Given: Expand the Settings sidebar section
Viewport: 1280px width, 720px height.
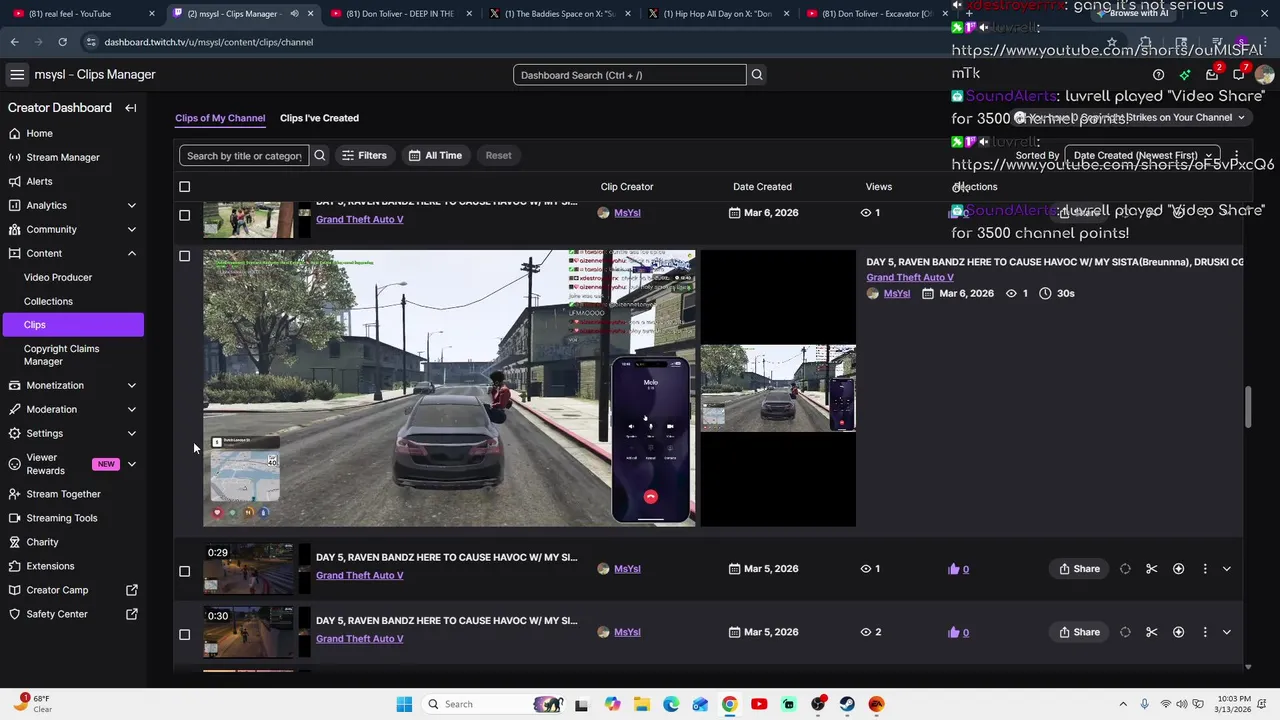Looking at the screenshot, I should click(131, 433).
